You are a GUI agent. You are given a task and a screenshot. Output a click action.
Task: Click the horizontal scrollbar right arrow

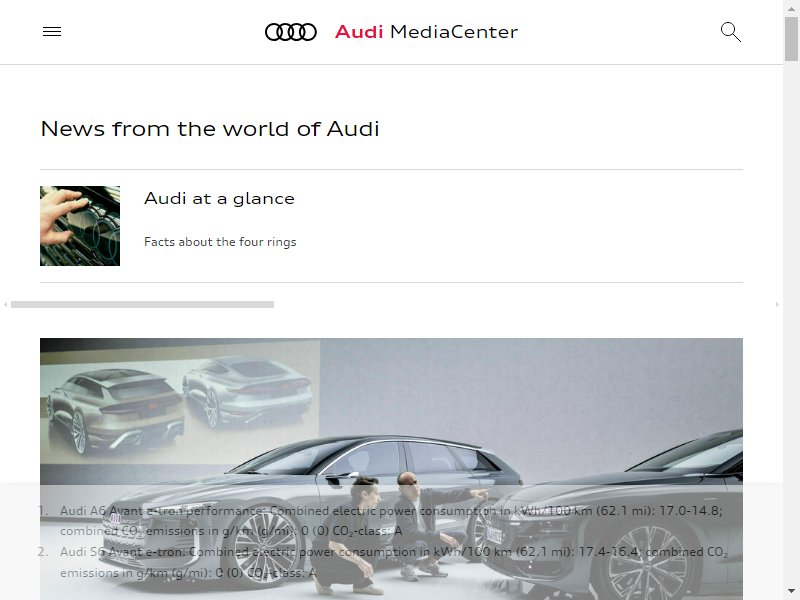click(x=778, y=305)
